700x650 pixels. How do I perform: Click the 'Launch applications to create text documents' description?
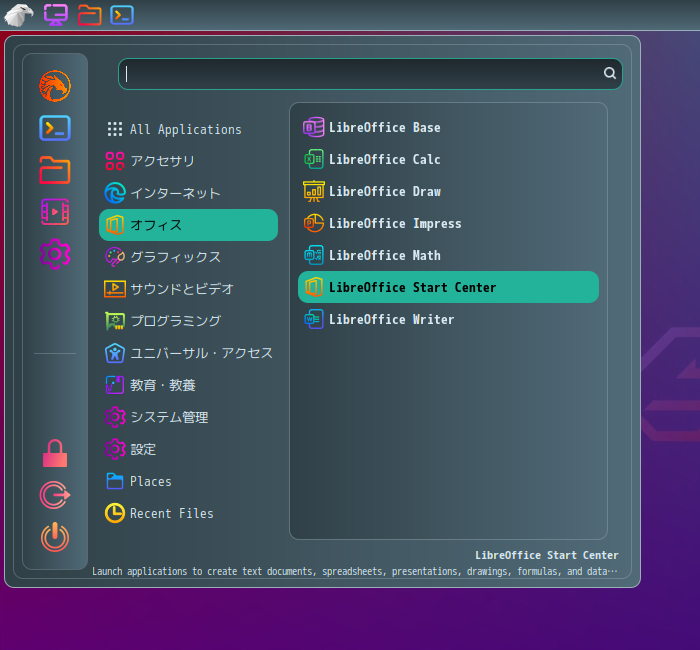[x=354, y=571]
